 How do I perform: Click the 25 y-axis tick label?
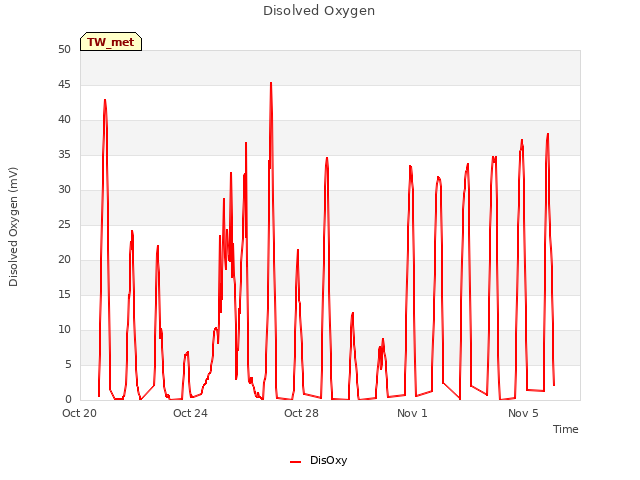pos(64,224)
